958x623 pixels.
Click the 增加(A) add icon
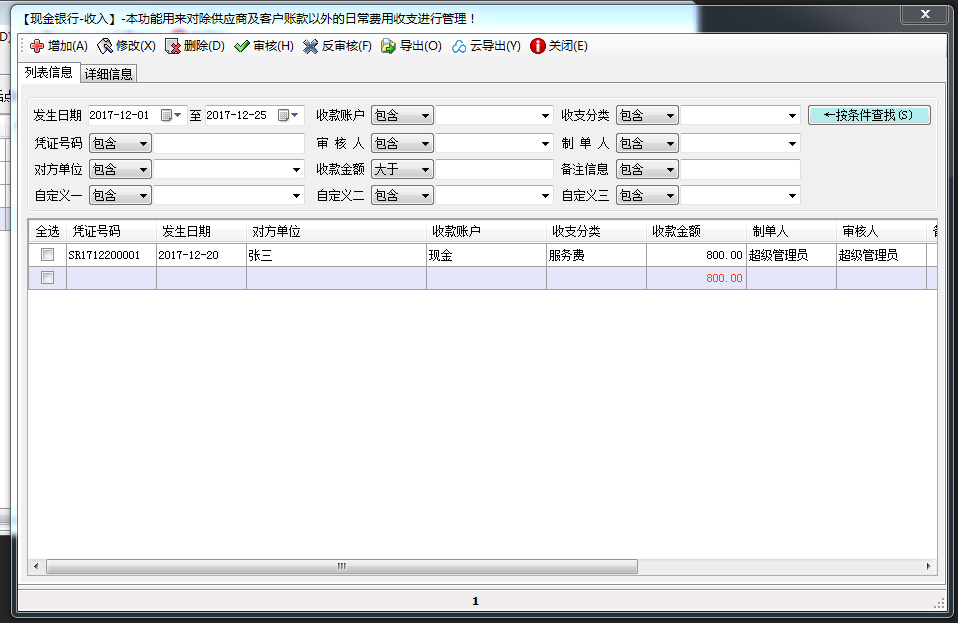[x=37, y=46]
